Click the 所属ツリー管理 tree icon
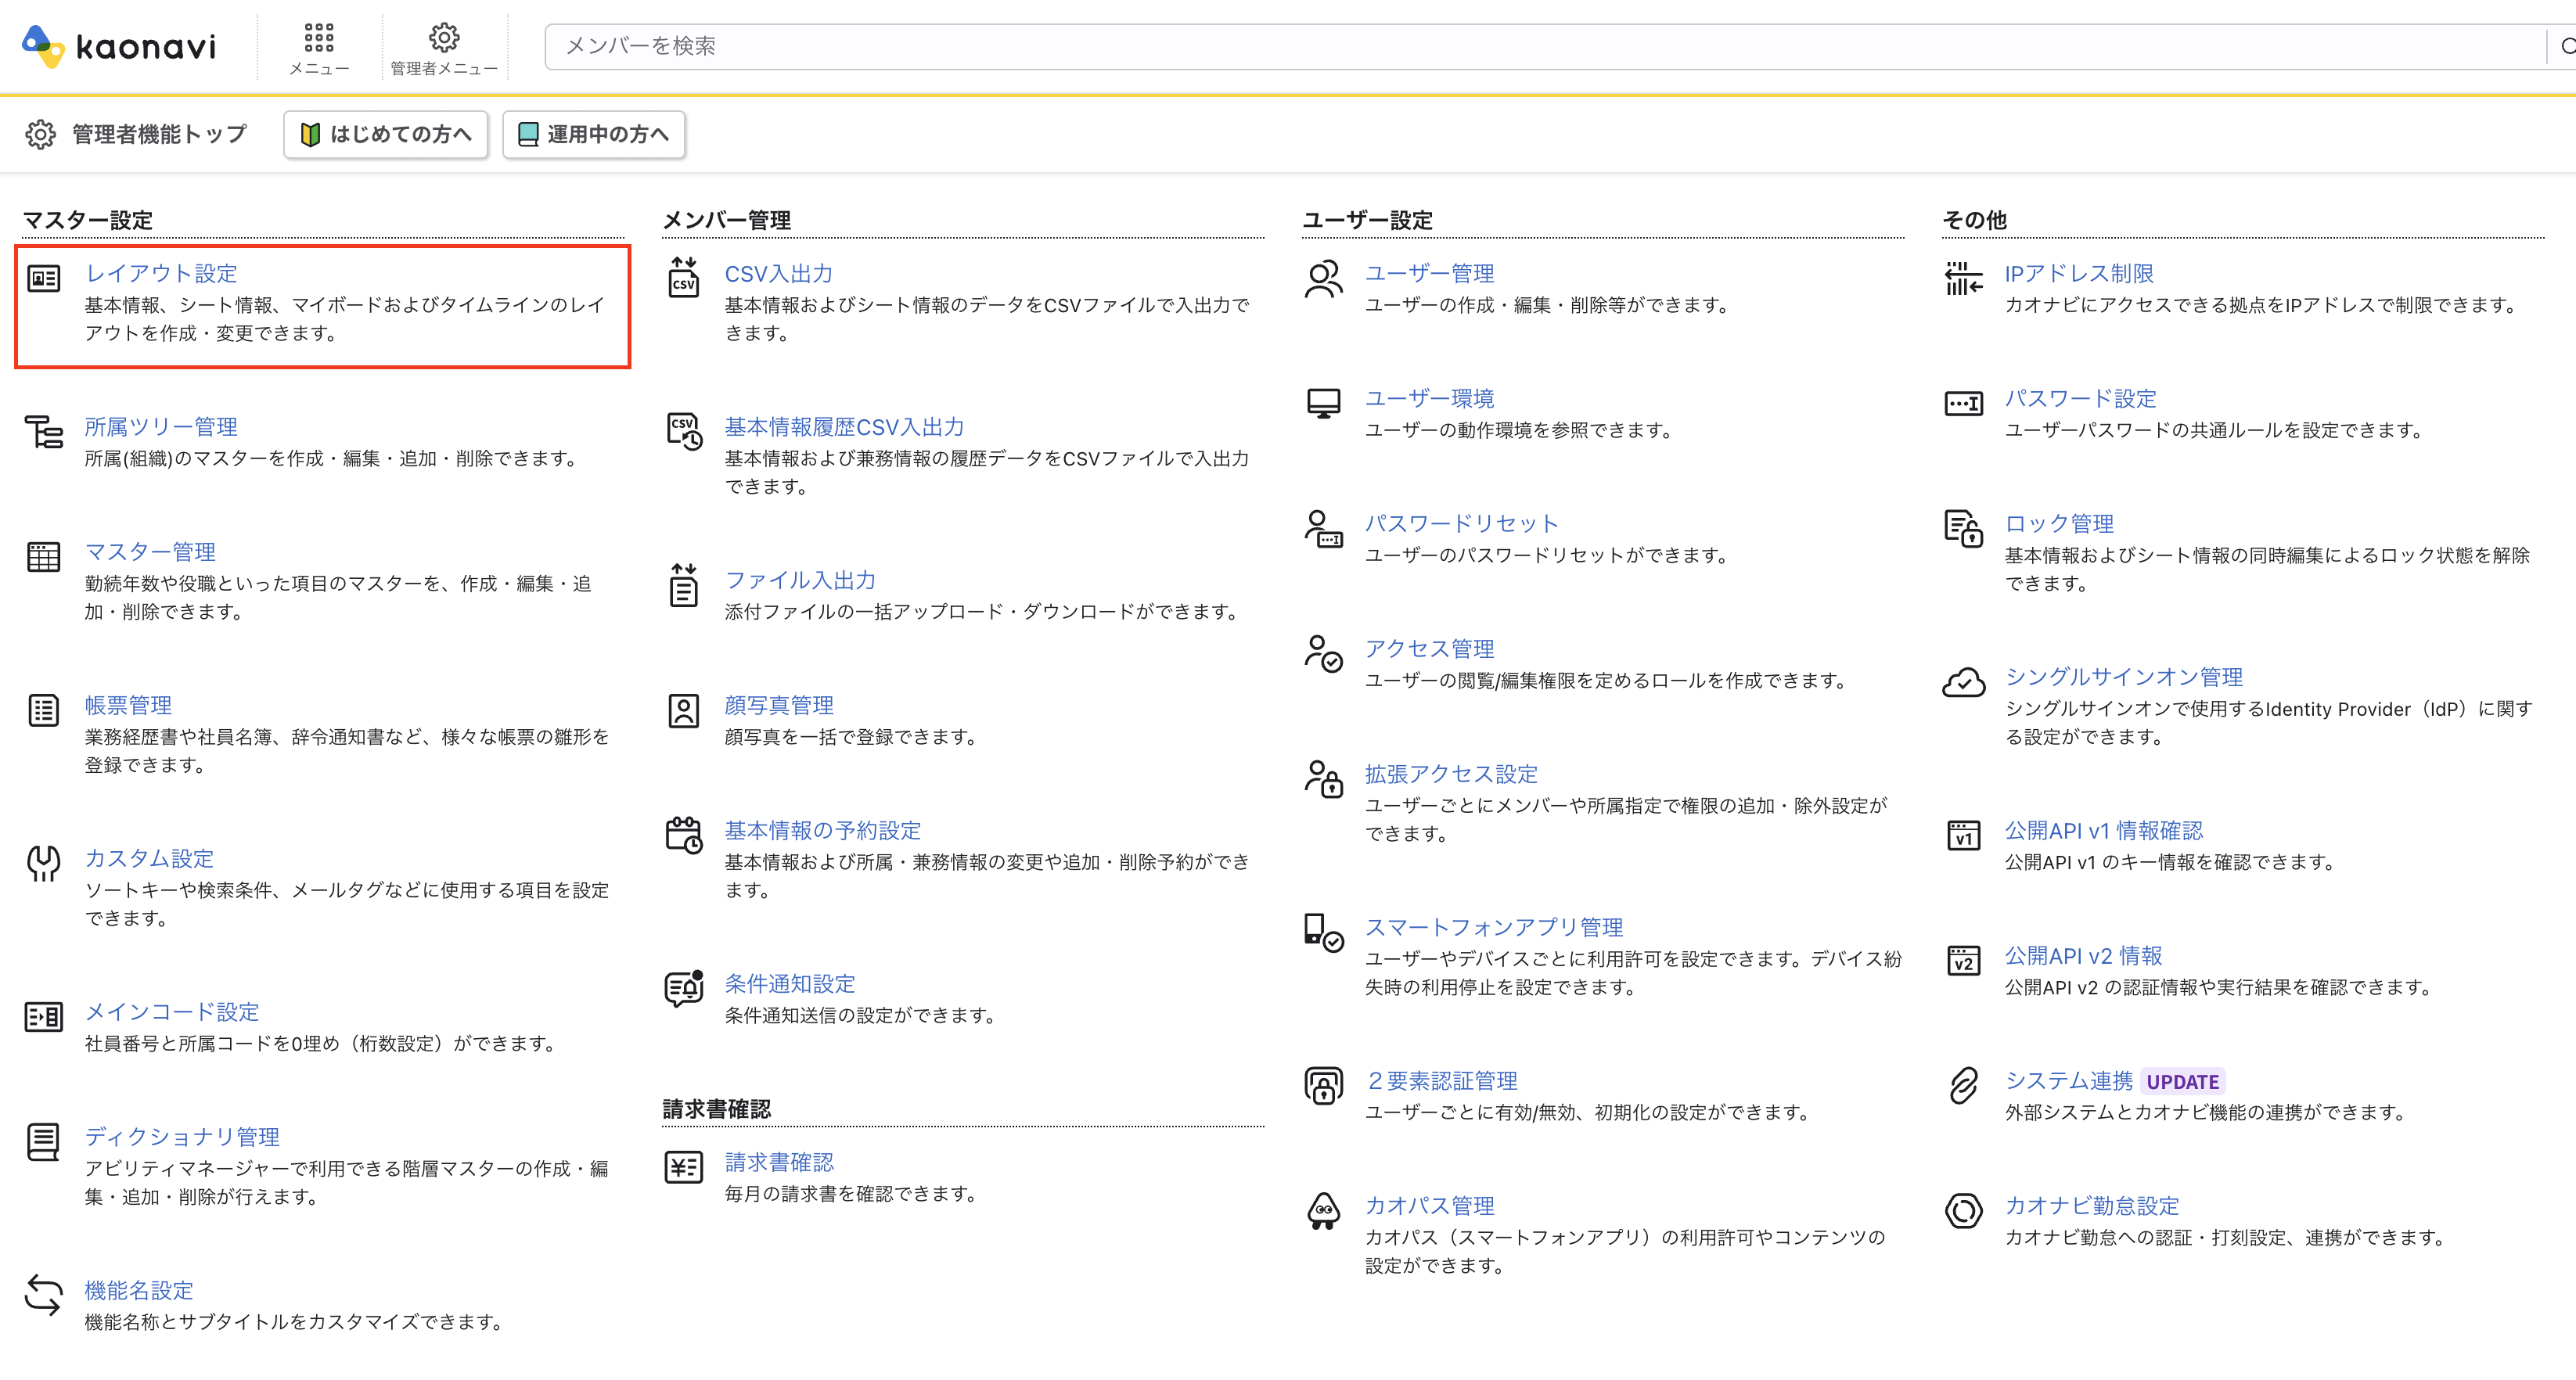The height and width of the screenshot is (1380, 2576). point(43,432)
